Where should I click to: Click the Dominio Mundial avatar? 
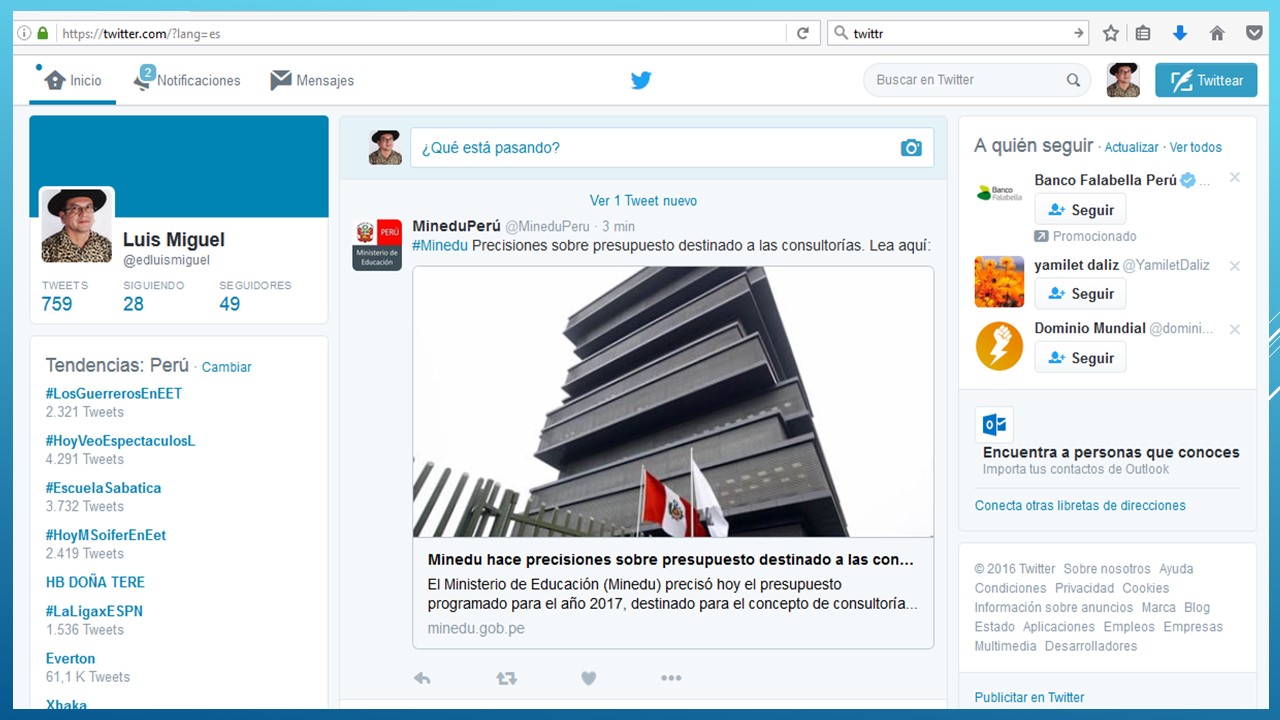999,346
